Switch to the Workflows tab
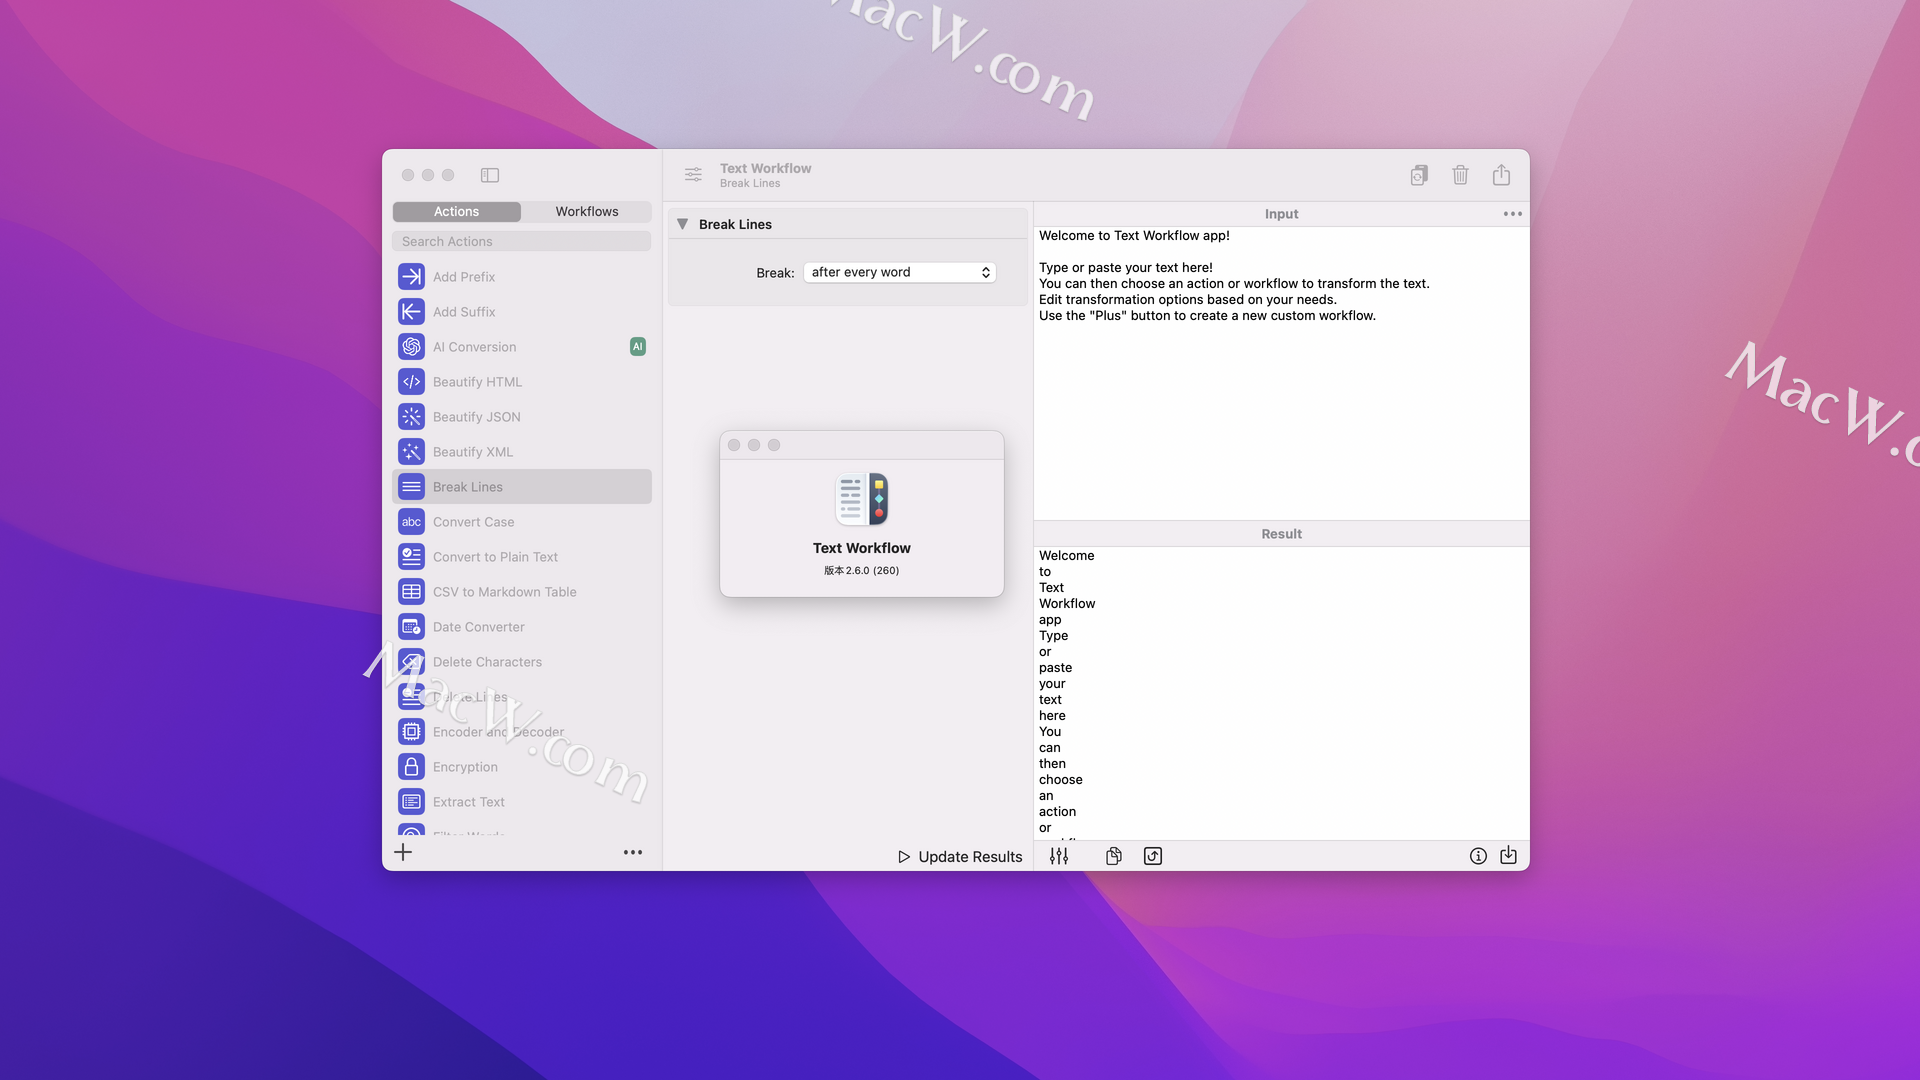This screenshot has width=1920, height=1080. point(587,212)
